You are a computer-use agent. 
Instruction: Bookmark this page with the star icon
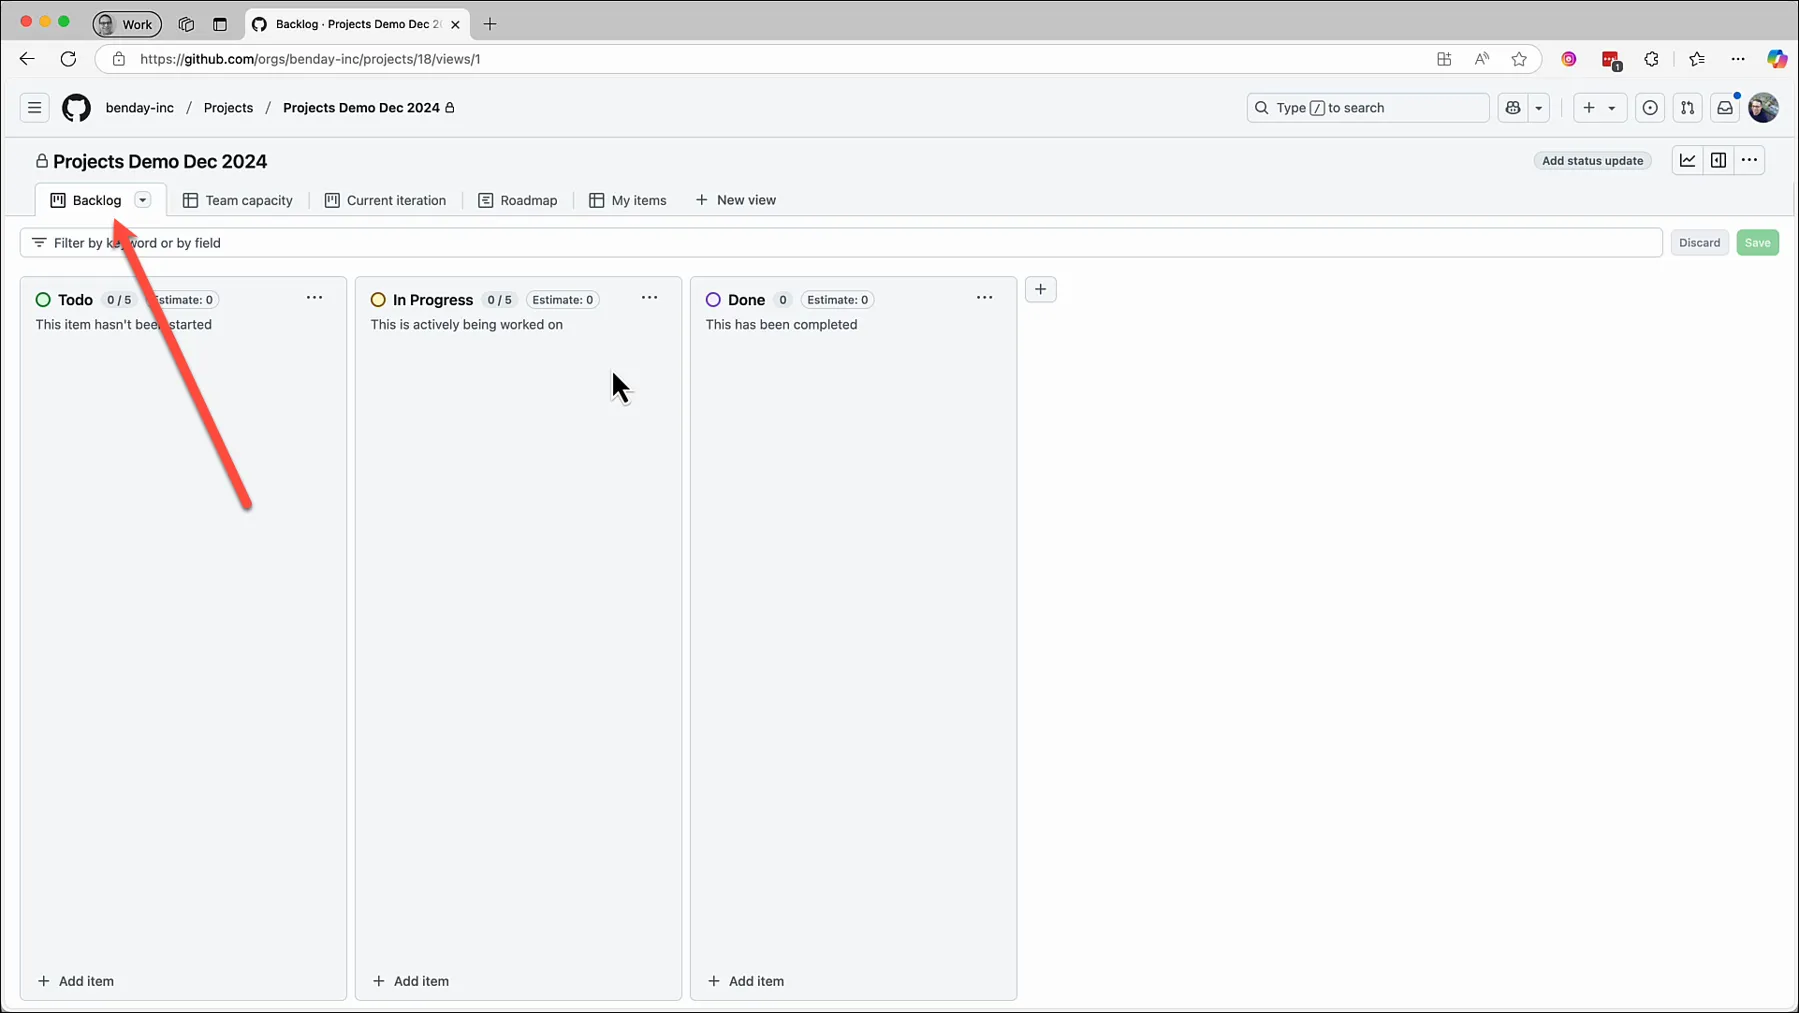(x=1519, y=59)
